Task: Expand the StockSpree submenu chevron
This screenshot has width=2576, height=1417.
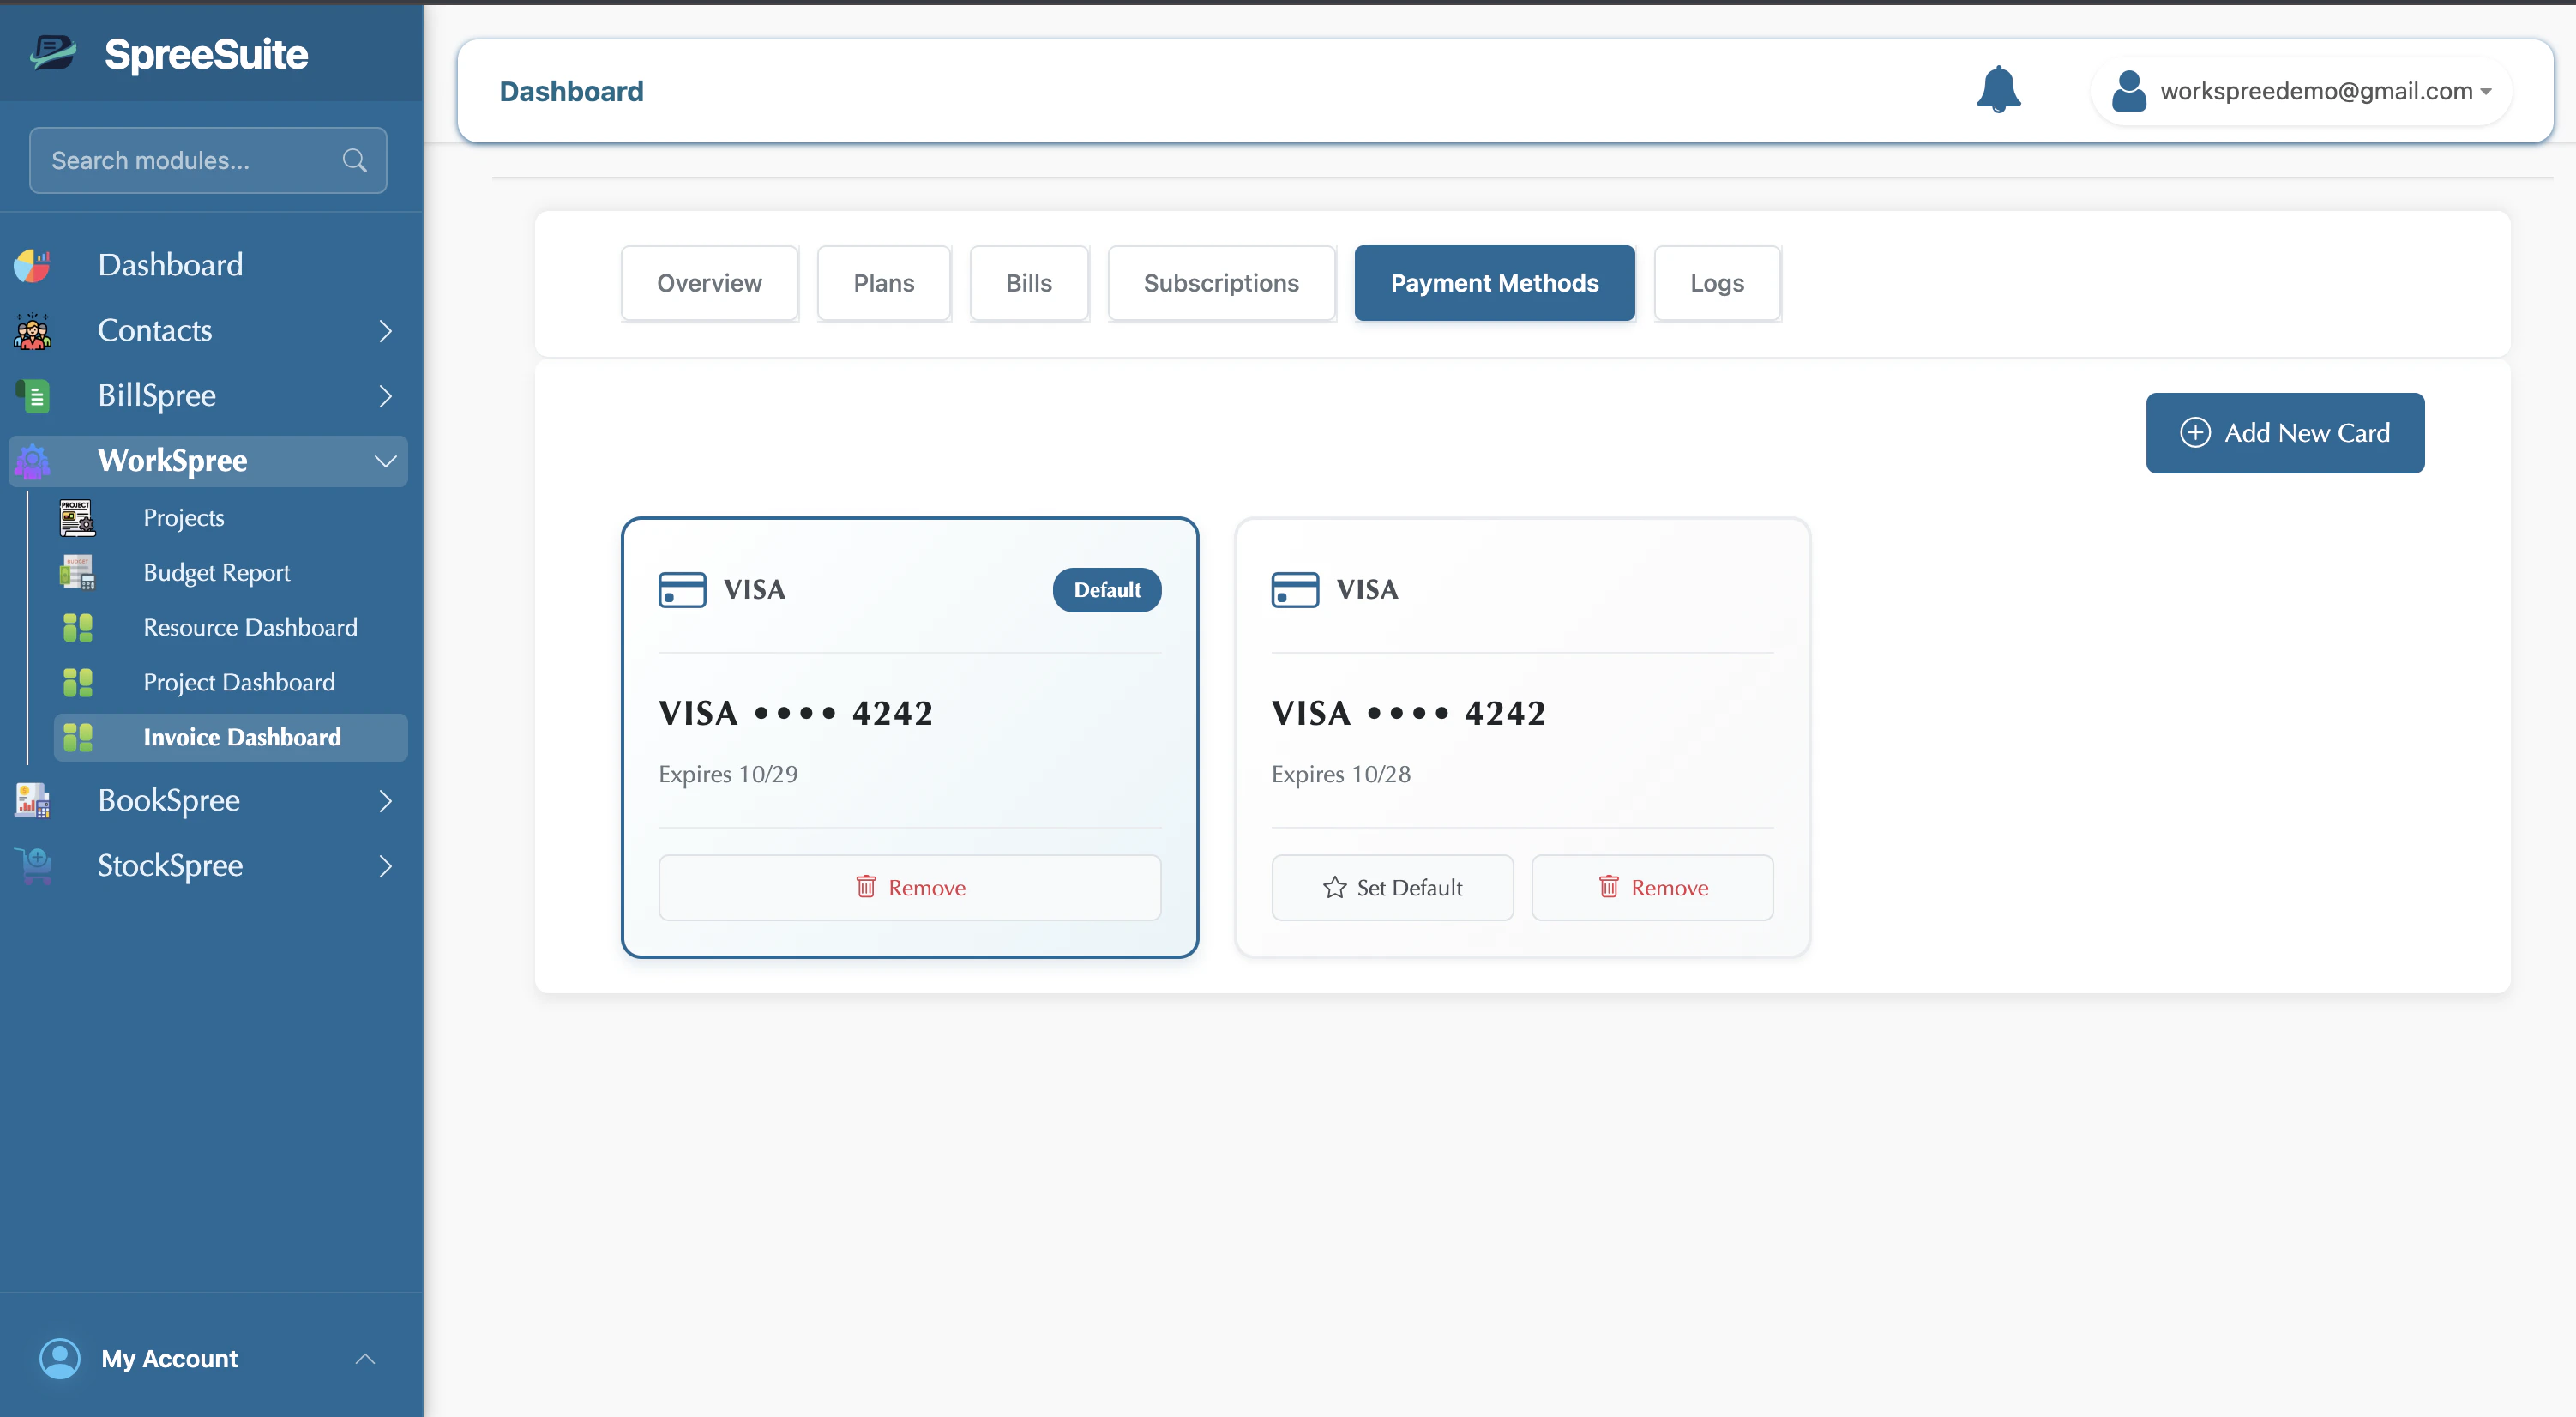Action: [x=386, y=866]
